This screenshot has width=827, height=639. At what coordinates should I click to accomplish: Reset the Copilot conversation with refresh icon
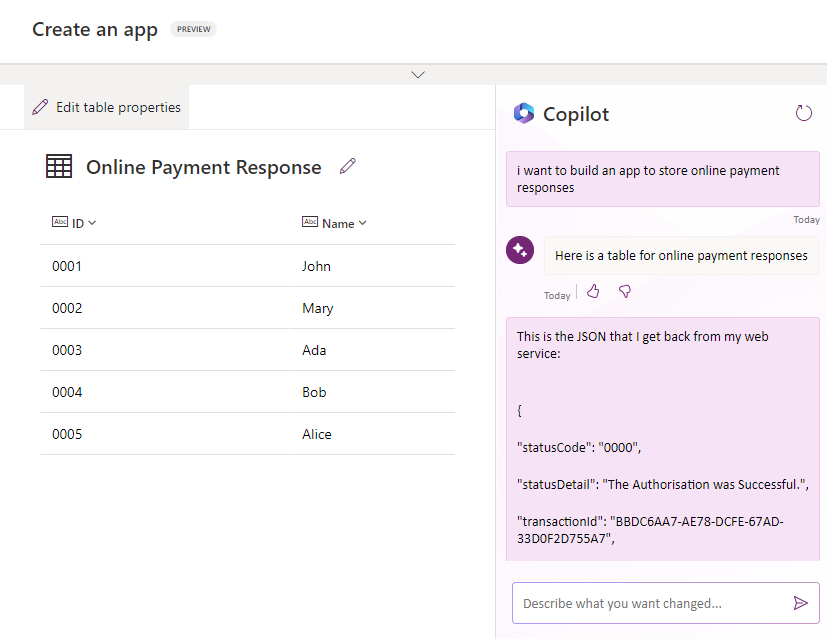click(x=803, y=113)
